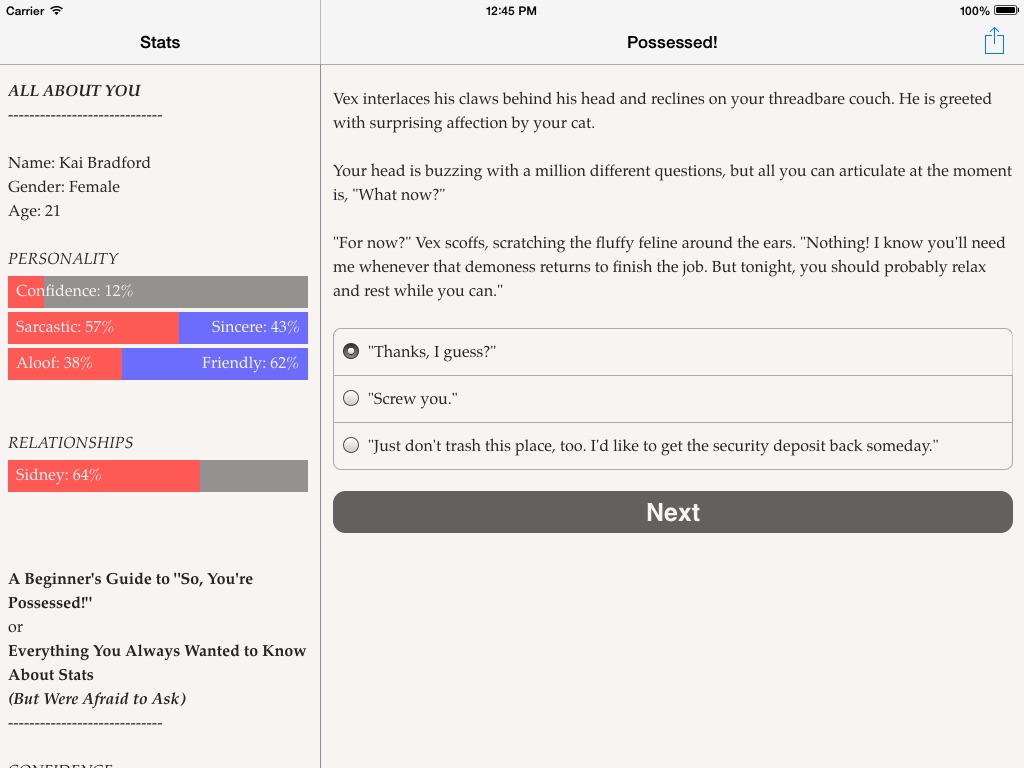This screenshot has height=768, width=1024.
Task: Tap the battery icon in status bar
Action: click(1006, 11)
